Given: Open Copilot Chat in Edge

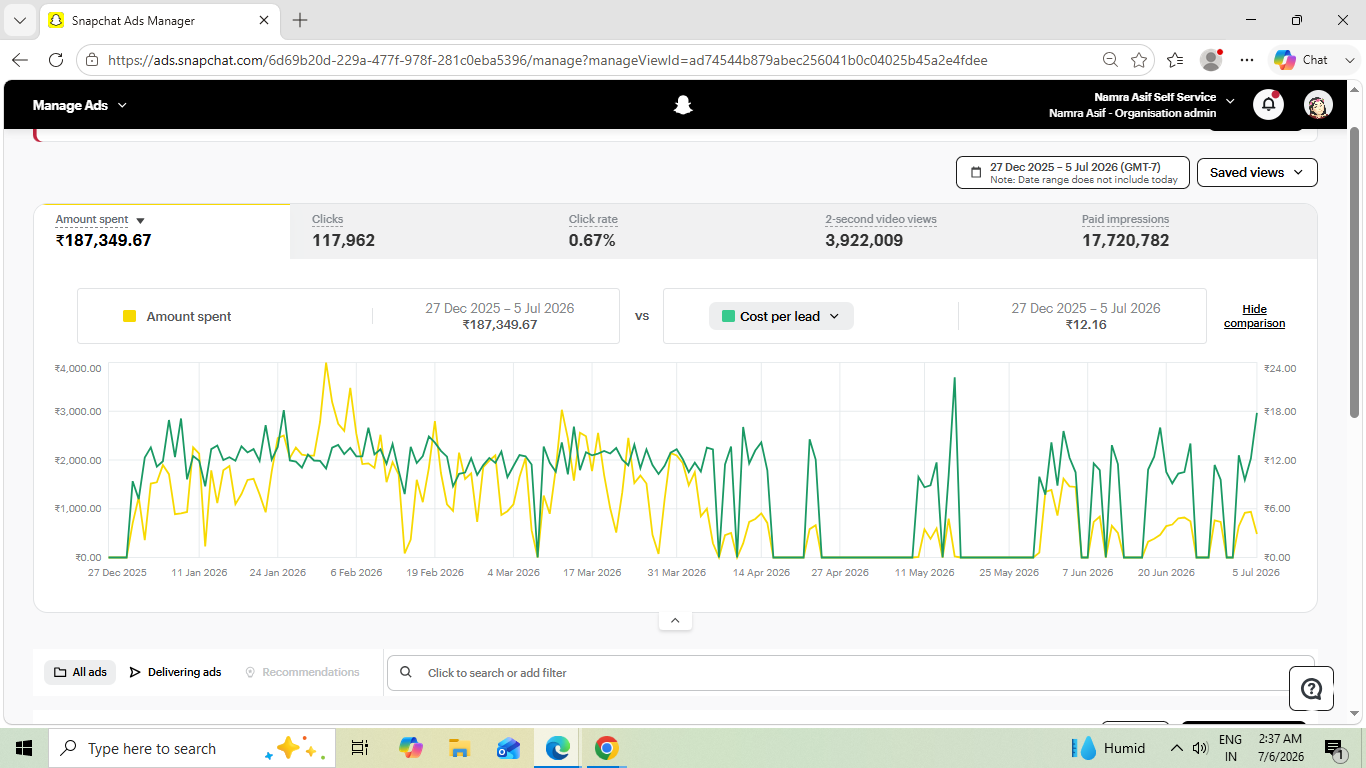Looking at the screenshot, I should (x=1302, y=60).
